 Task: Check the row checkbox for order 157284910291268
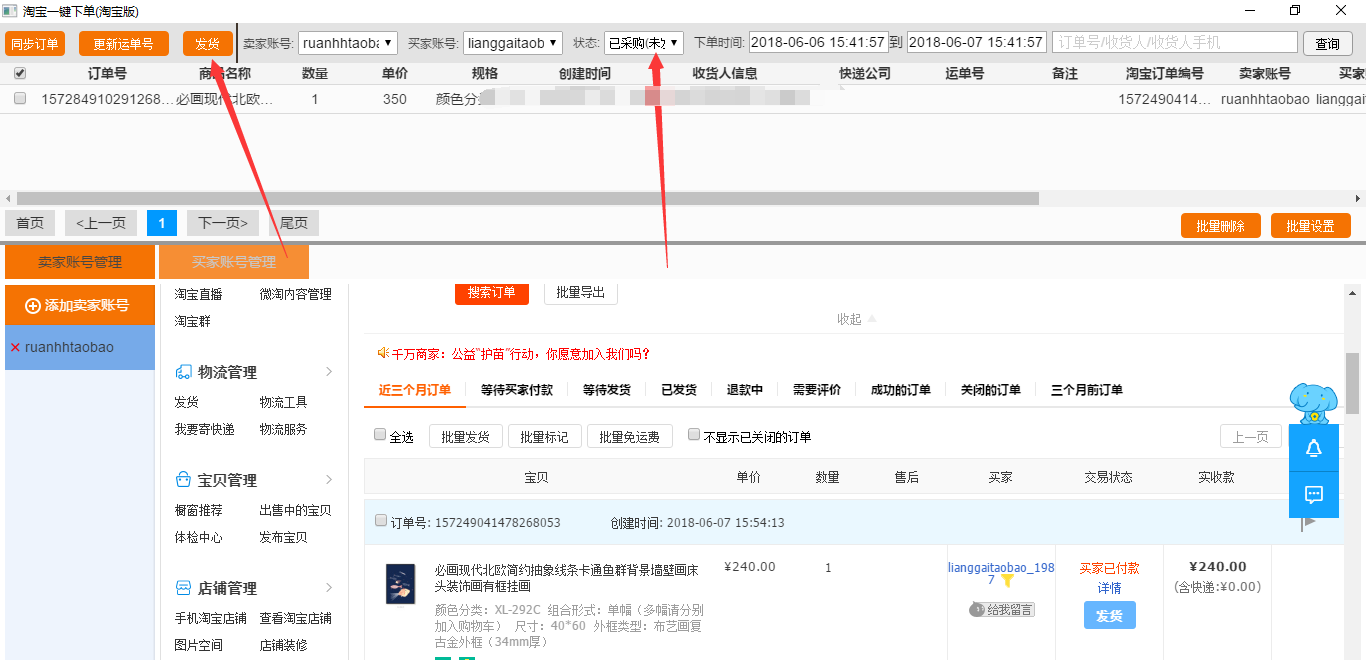[x=20, y=99]
